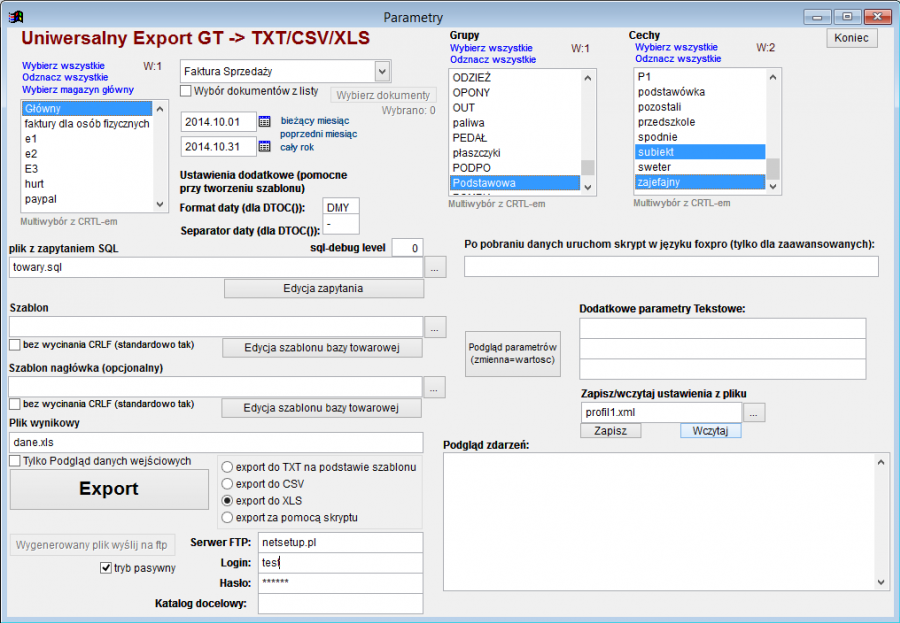
Task: Select 'przedszkole' in the Cechy list
Action: click(700, 122)
